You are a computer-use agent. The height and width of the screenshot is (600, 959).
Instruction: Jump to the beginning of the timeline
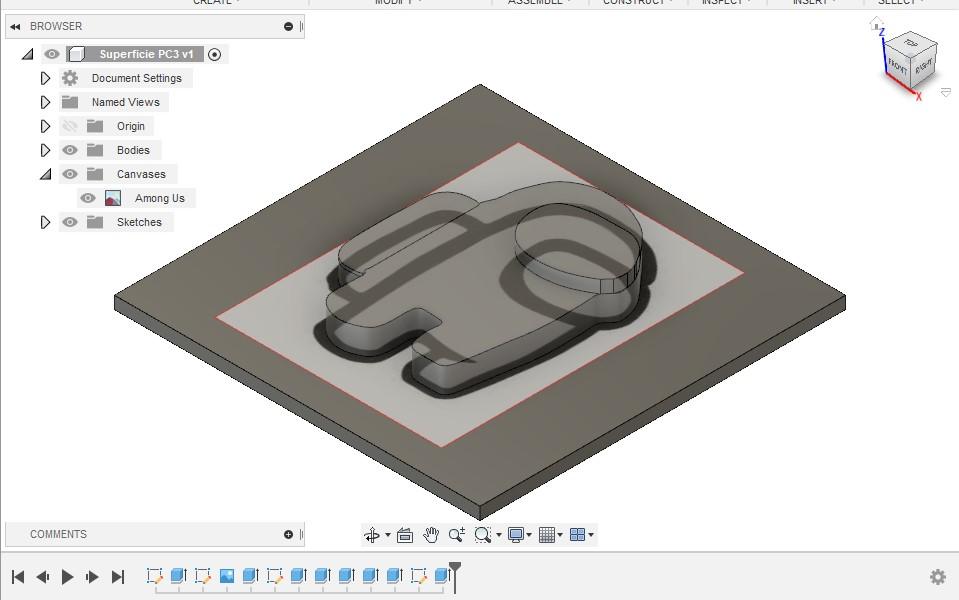click(18, 577)
